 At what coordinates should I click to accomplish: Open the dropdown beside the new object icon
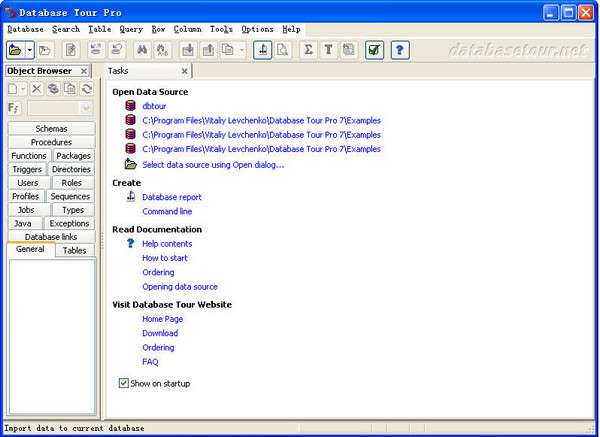coord(23,89)
